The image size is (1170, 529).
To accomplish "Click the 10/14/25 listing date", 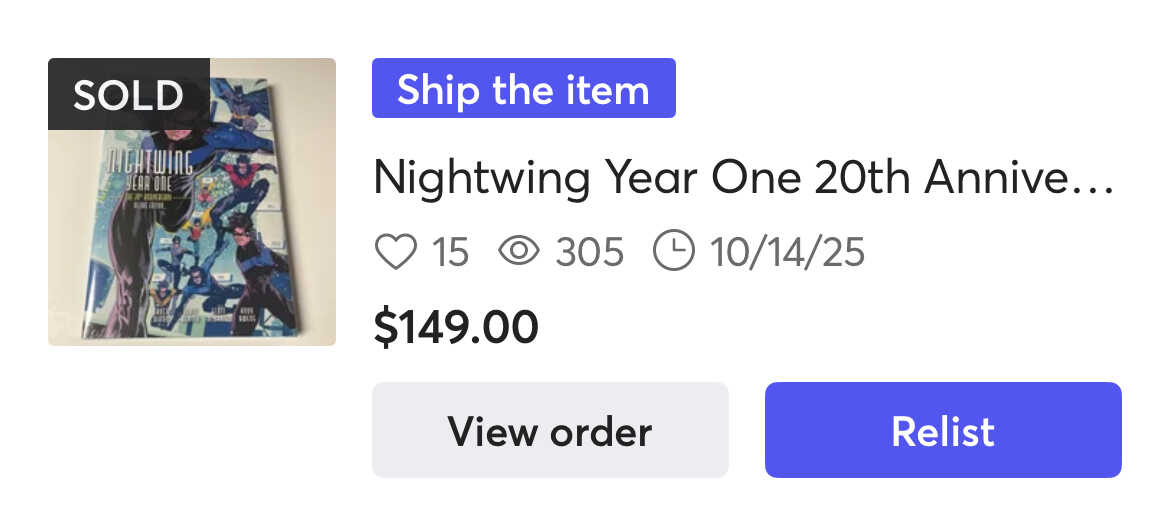I will click(787, 252).
